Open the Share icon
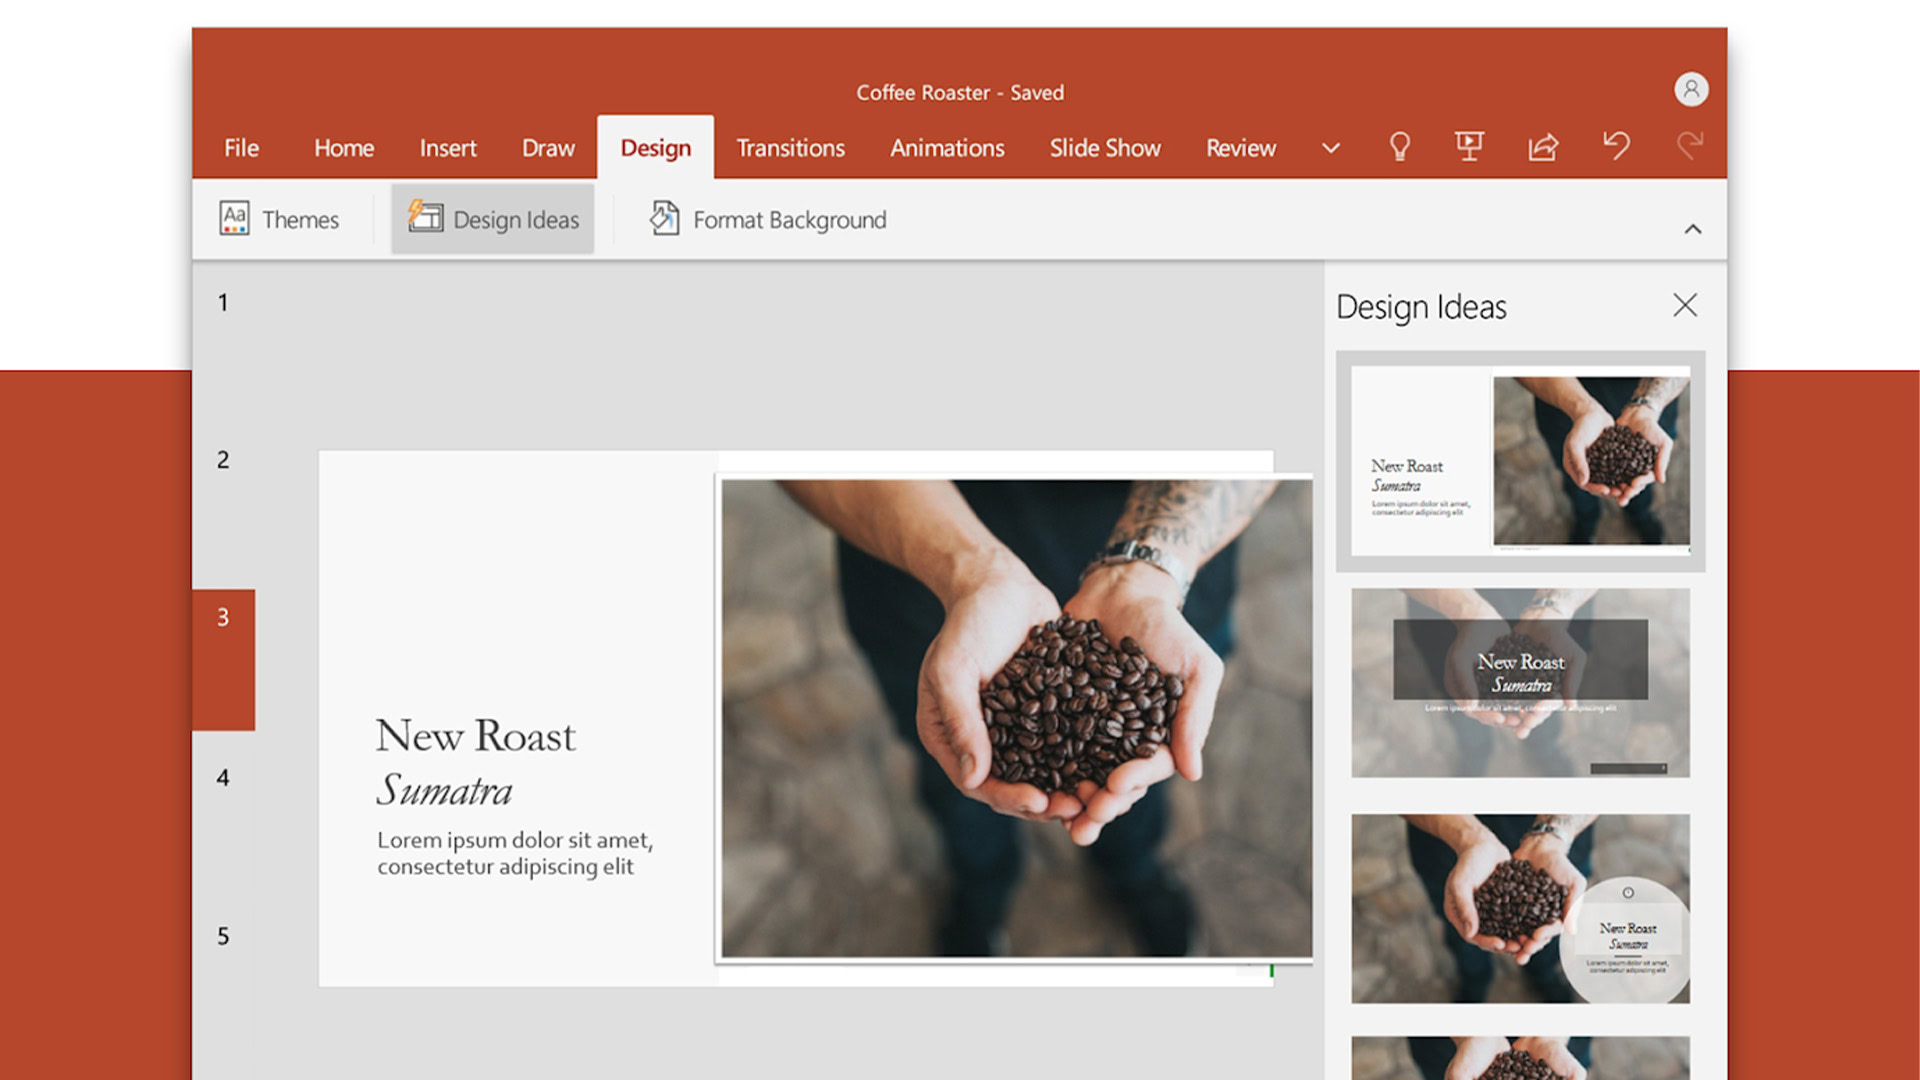Viewport: 1920px width, 1080px height. [1543, 147]
